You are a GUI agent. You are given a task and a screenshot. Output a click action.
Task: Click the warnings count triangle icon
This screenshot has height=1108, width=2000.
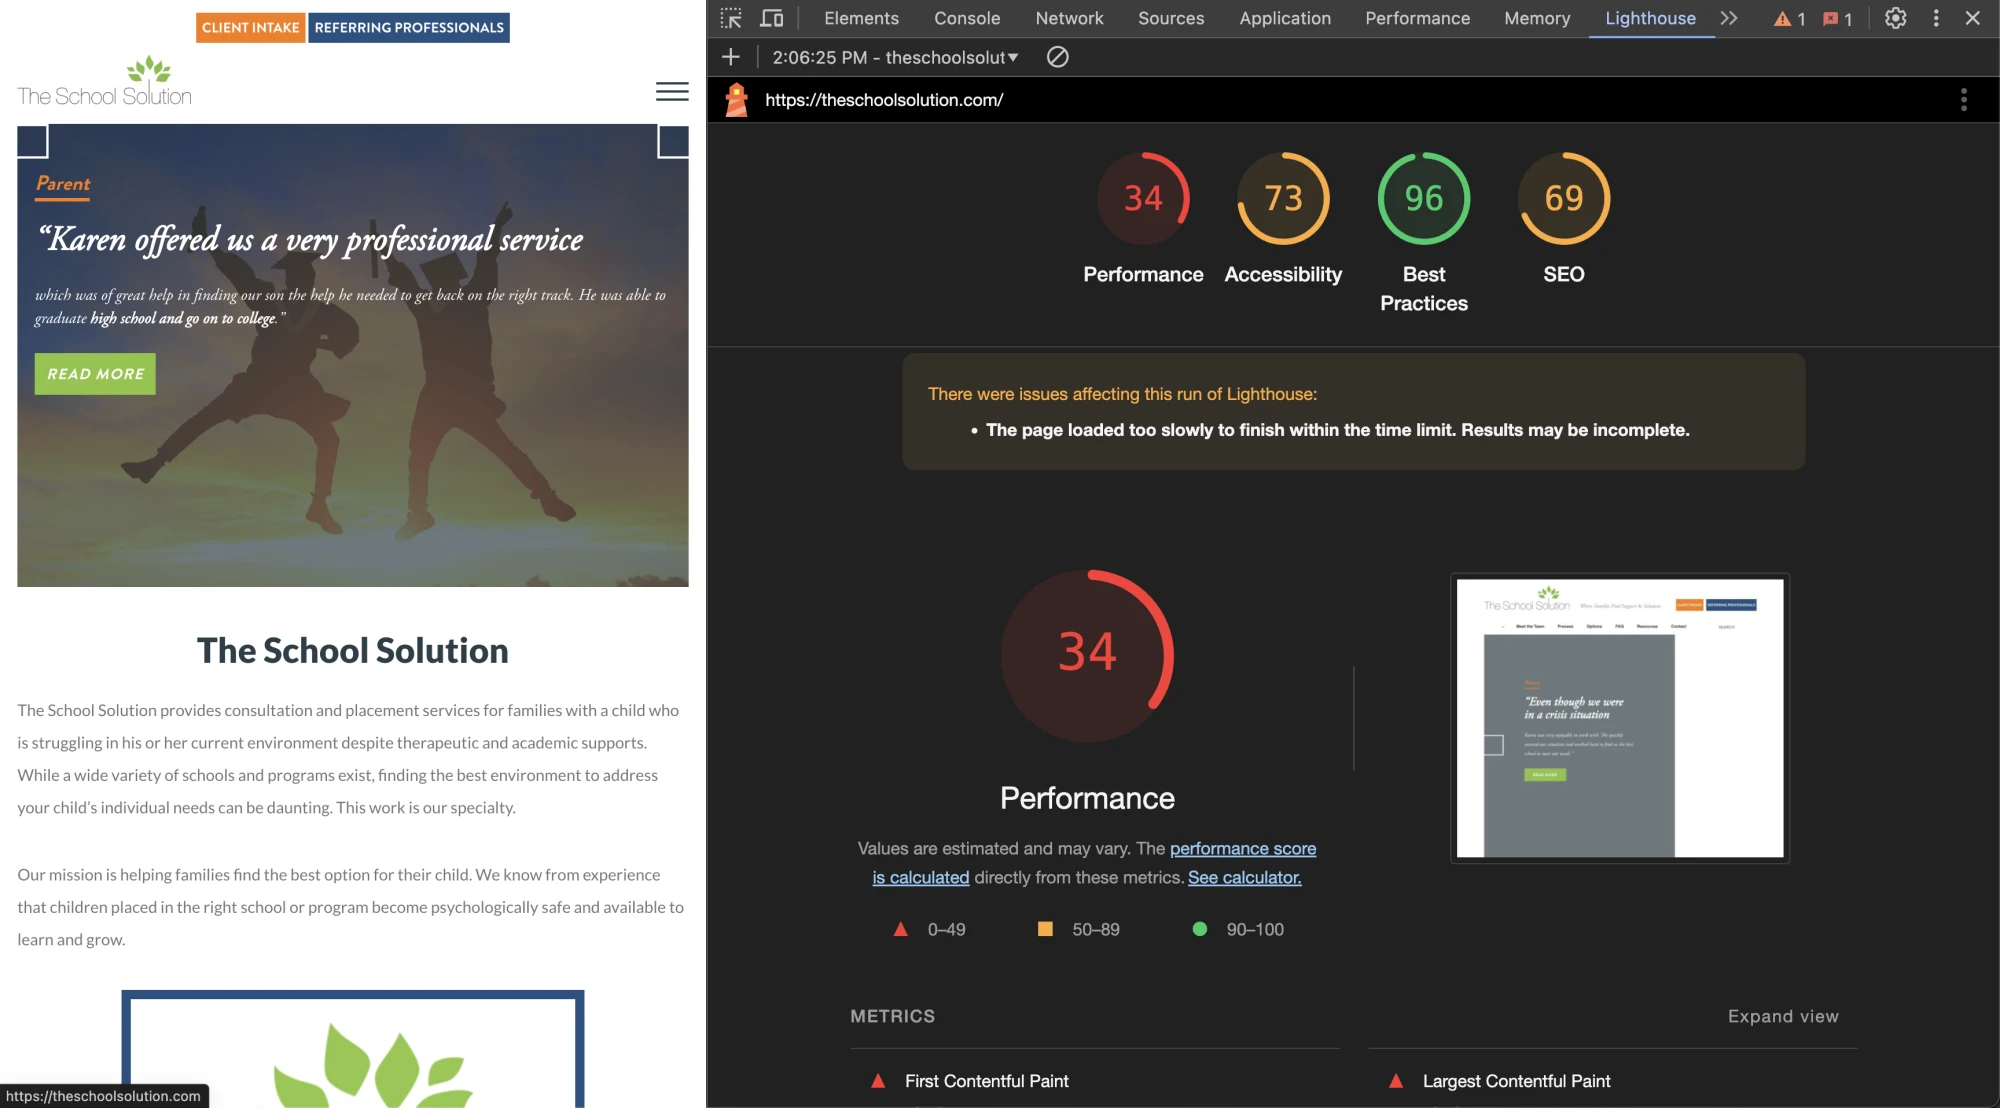(1783, 19)
